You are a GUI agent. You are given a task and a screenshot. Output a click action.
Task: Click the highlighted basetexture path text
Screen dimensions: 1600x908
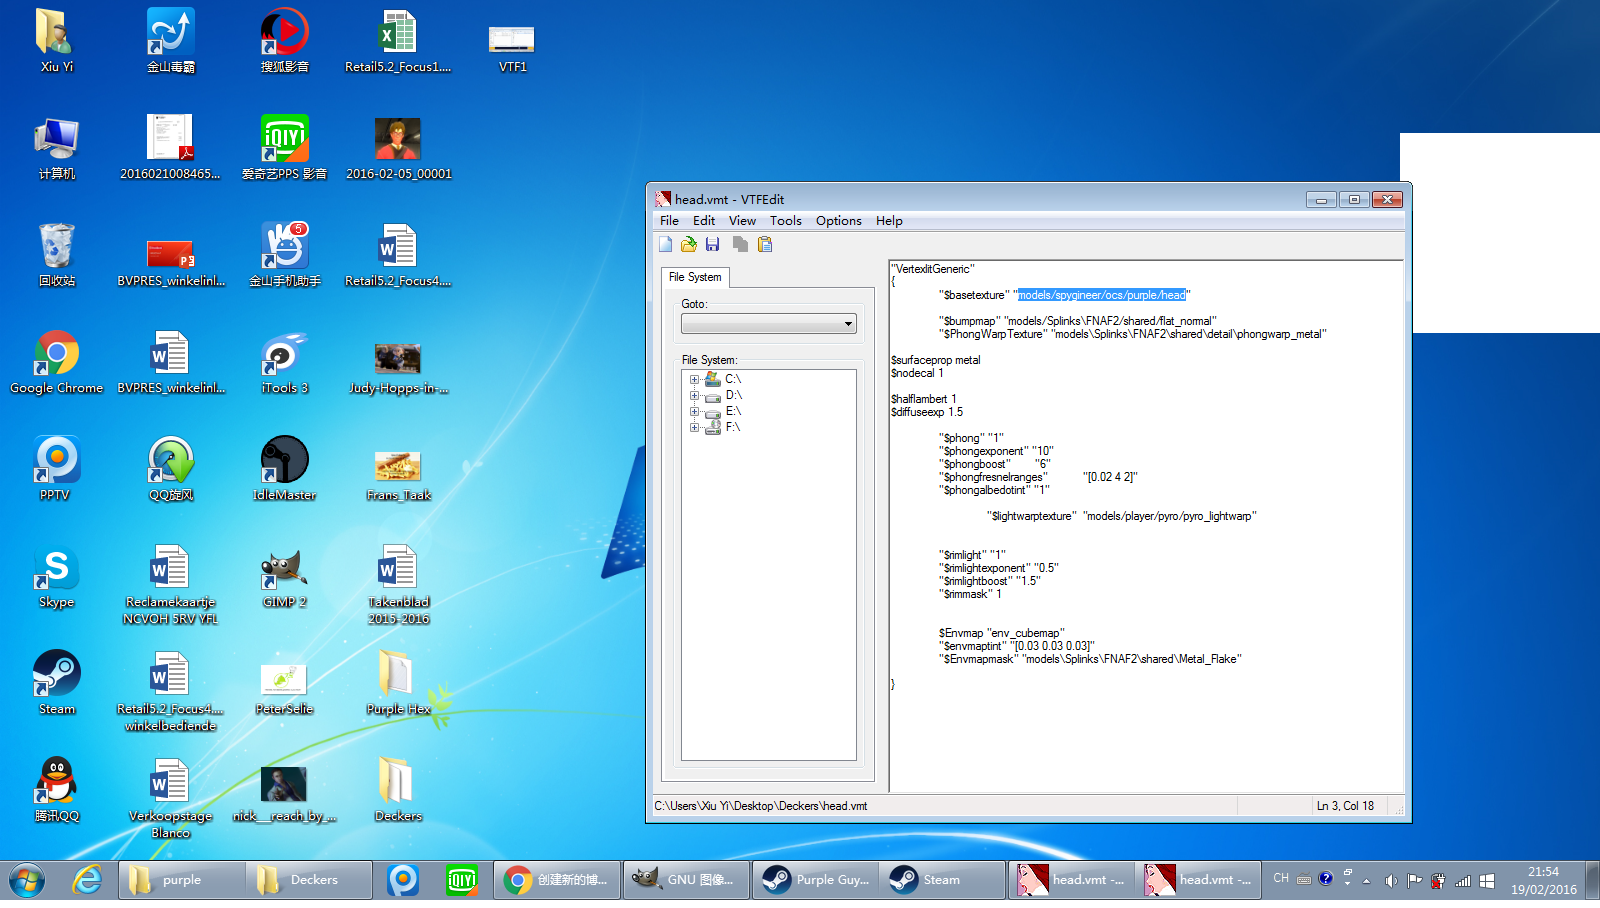pos(1102,295)
